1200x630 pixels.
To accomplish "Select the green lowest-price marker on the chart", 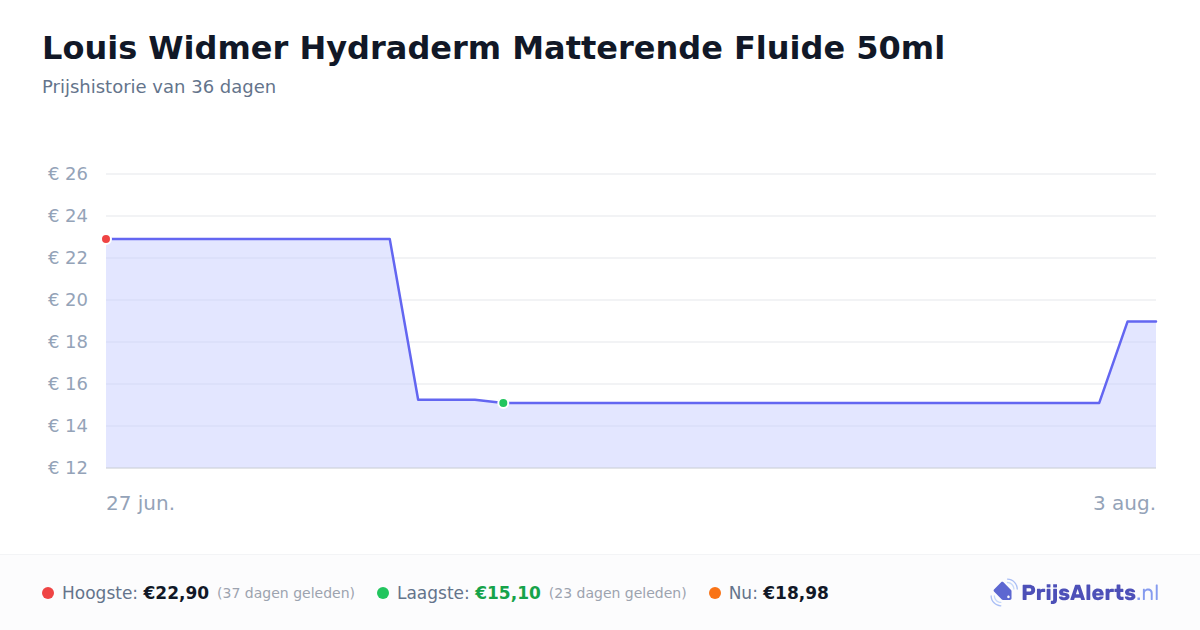I will (503, 403).
